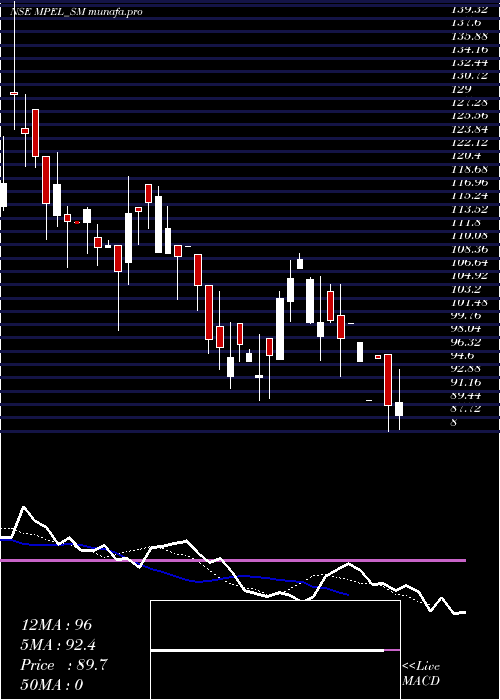The width and height of the screenshot is (500, 700).
Task: Click the 5MA : 92.4 readout
Action: (58, 645)
